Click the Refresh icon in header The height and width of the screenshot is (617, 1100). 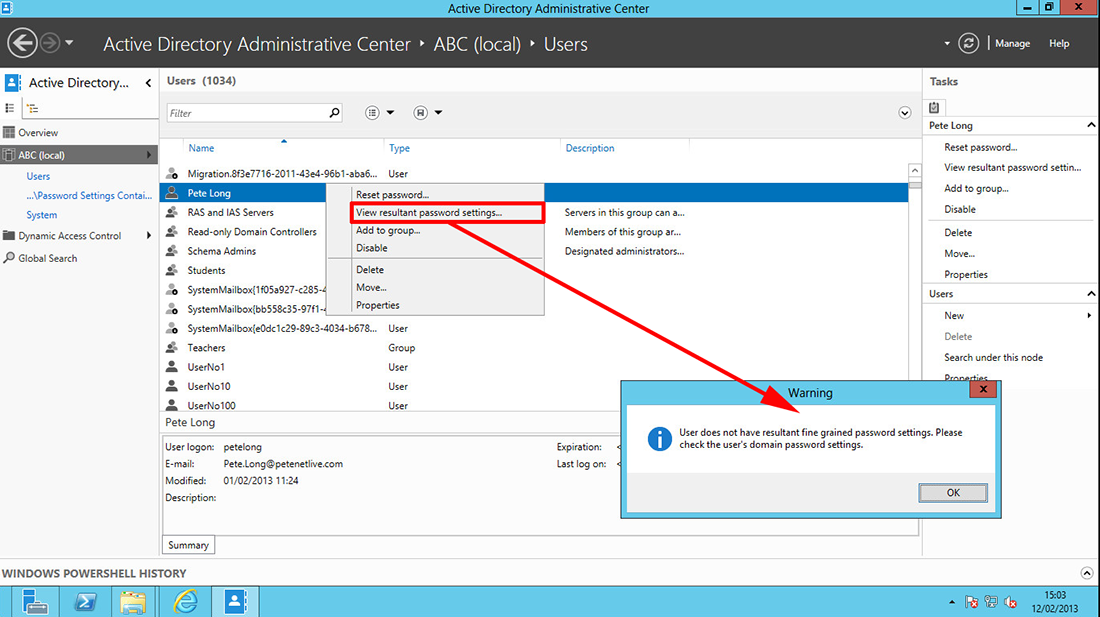[968, 43]
